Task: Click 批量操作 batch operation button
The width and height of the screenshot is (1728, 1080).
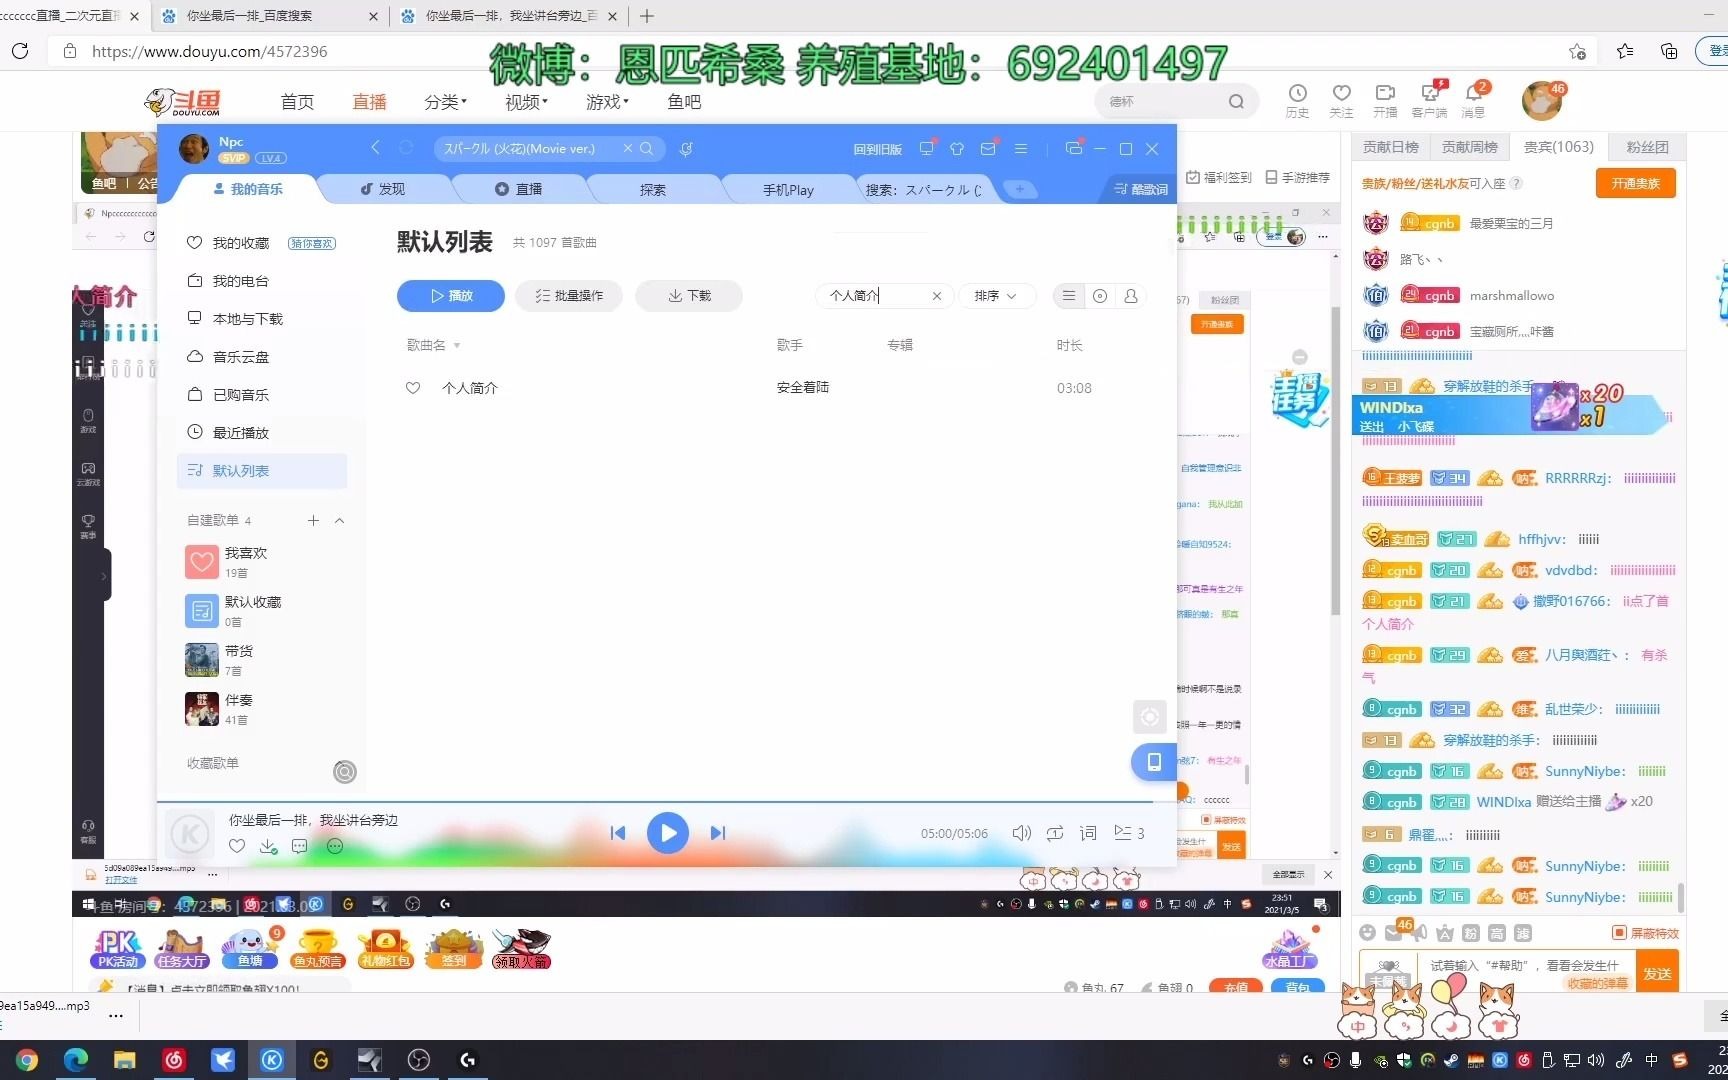Action: [x=569, y=296]
